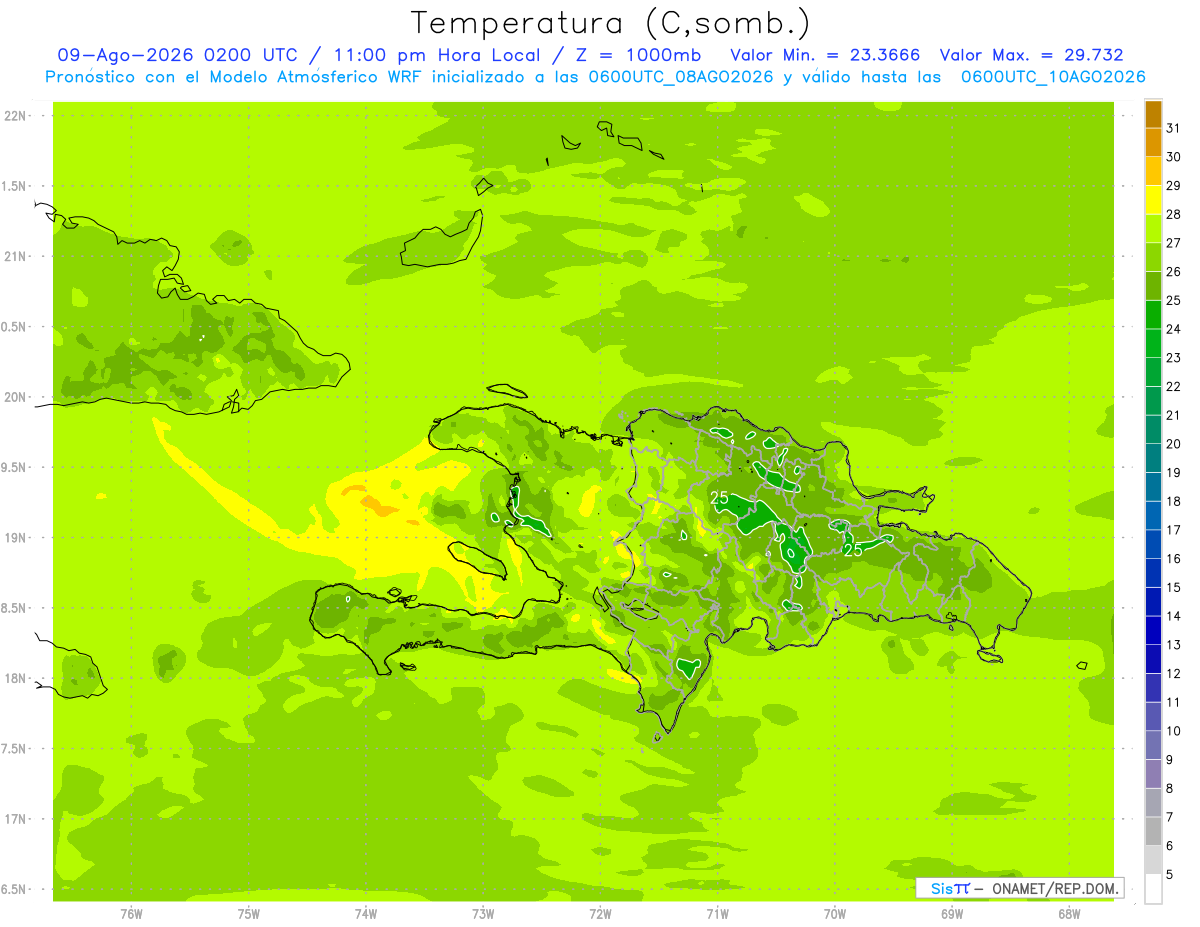Click the gray swatch between 6 and 7

point(1153,832)
